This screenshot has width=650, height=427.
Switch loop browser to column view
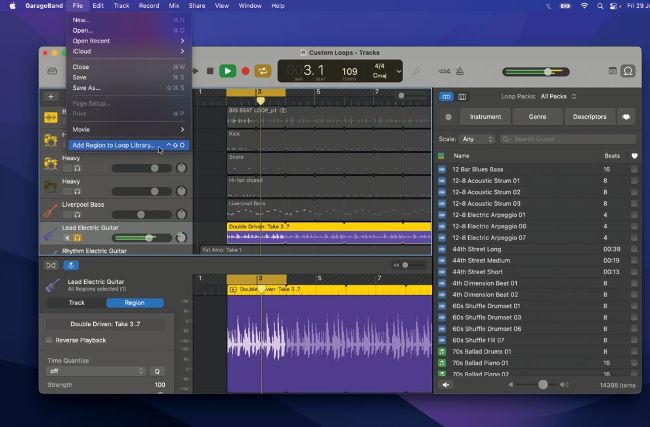point(462,96)
